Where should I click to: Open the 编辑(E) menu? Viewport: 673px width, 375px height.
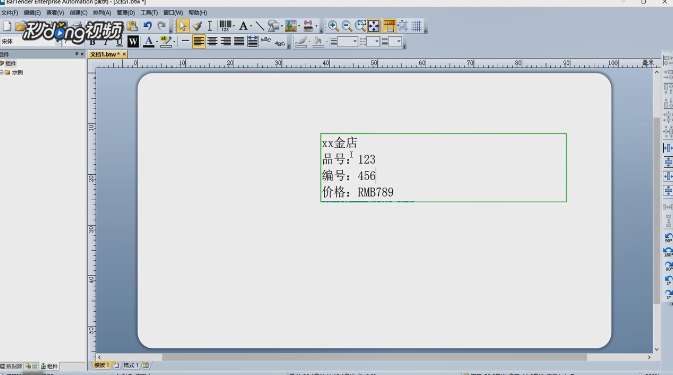coord(32,13)
